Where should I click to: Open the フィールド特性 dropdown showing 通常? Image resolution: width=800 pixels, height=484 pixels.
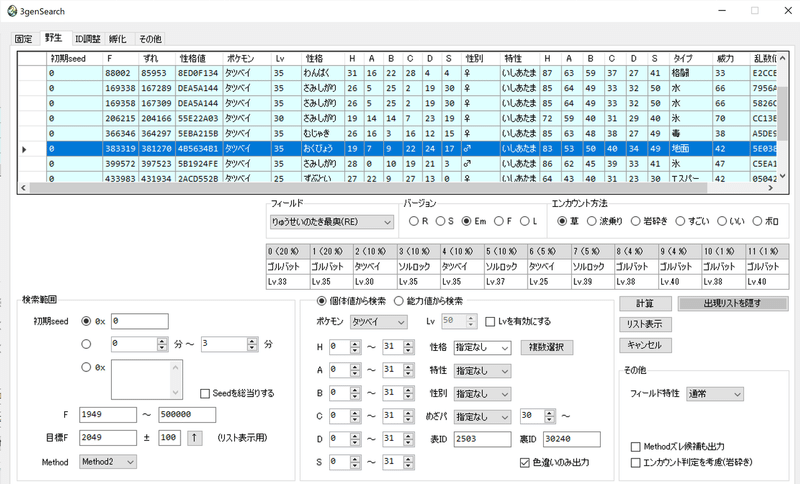coord(715,394)
